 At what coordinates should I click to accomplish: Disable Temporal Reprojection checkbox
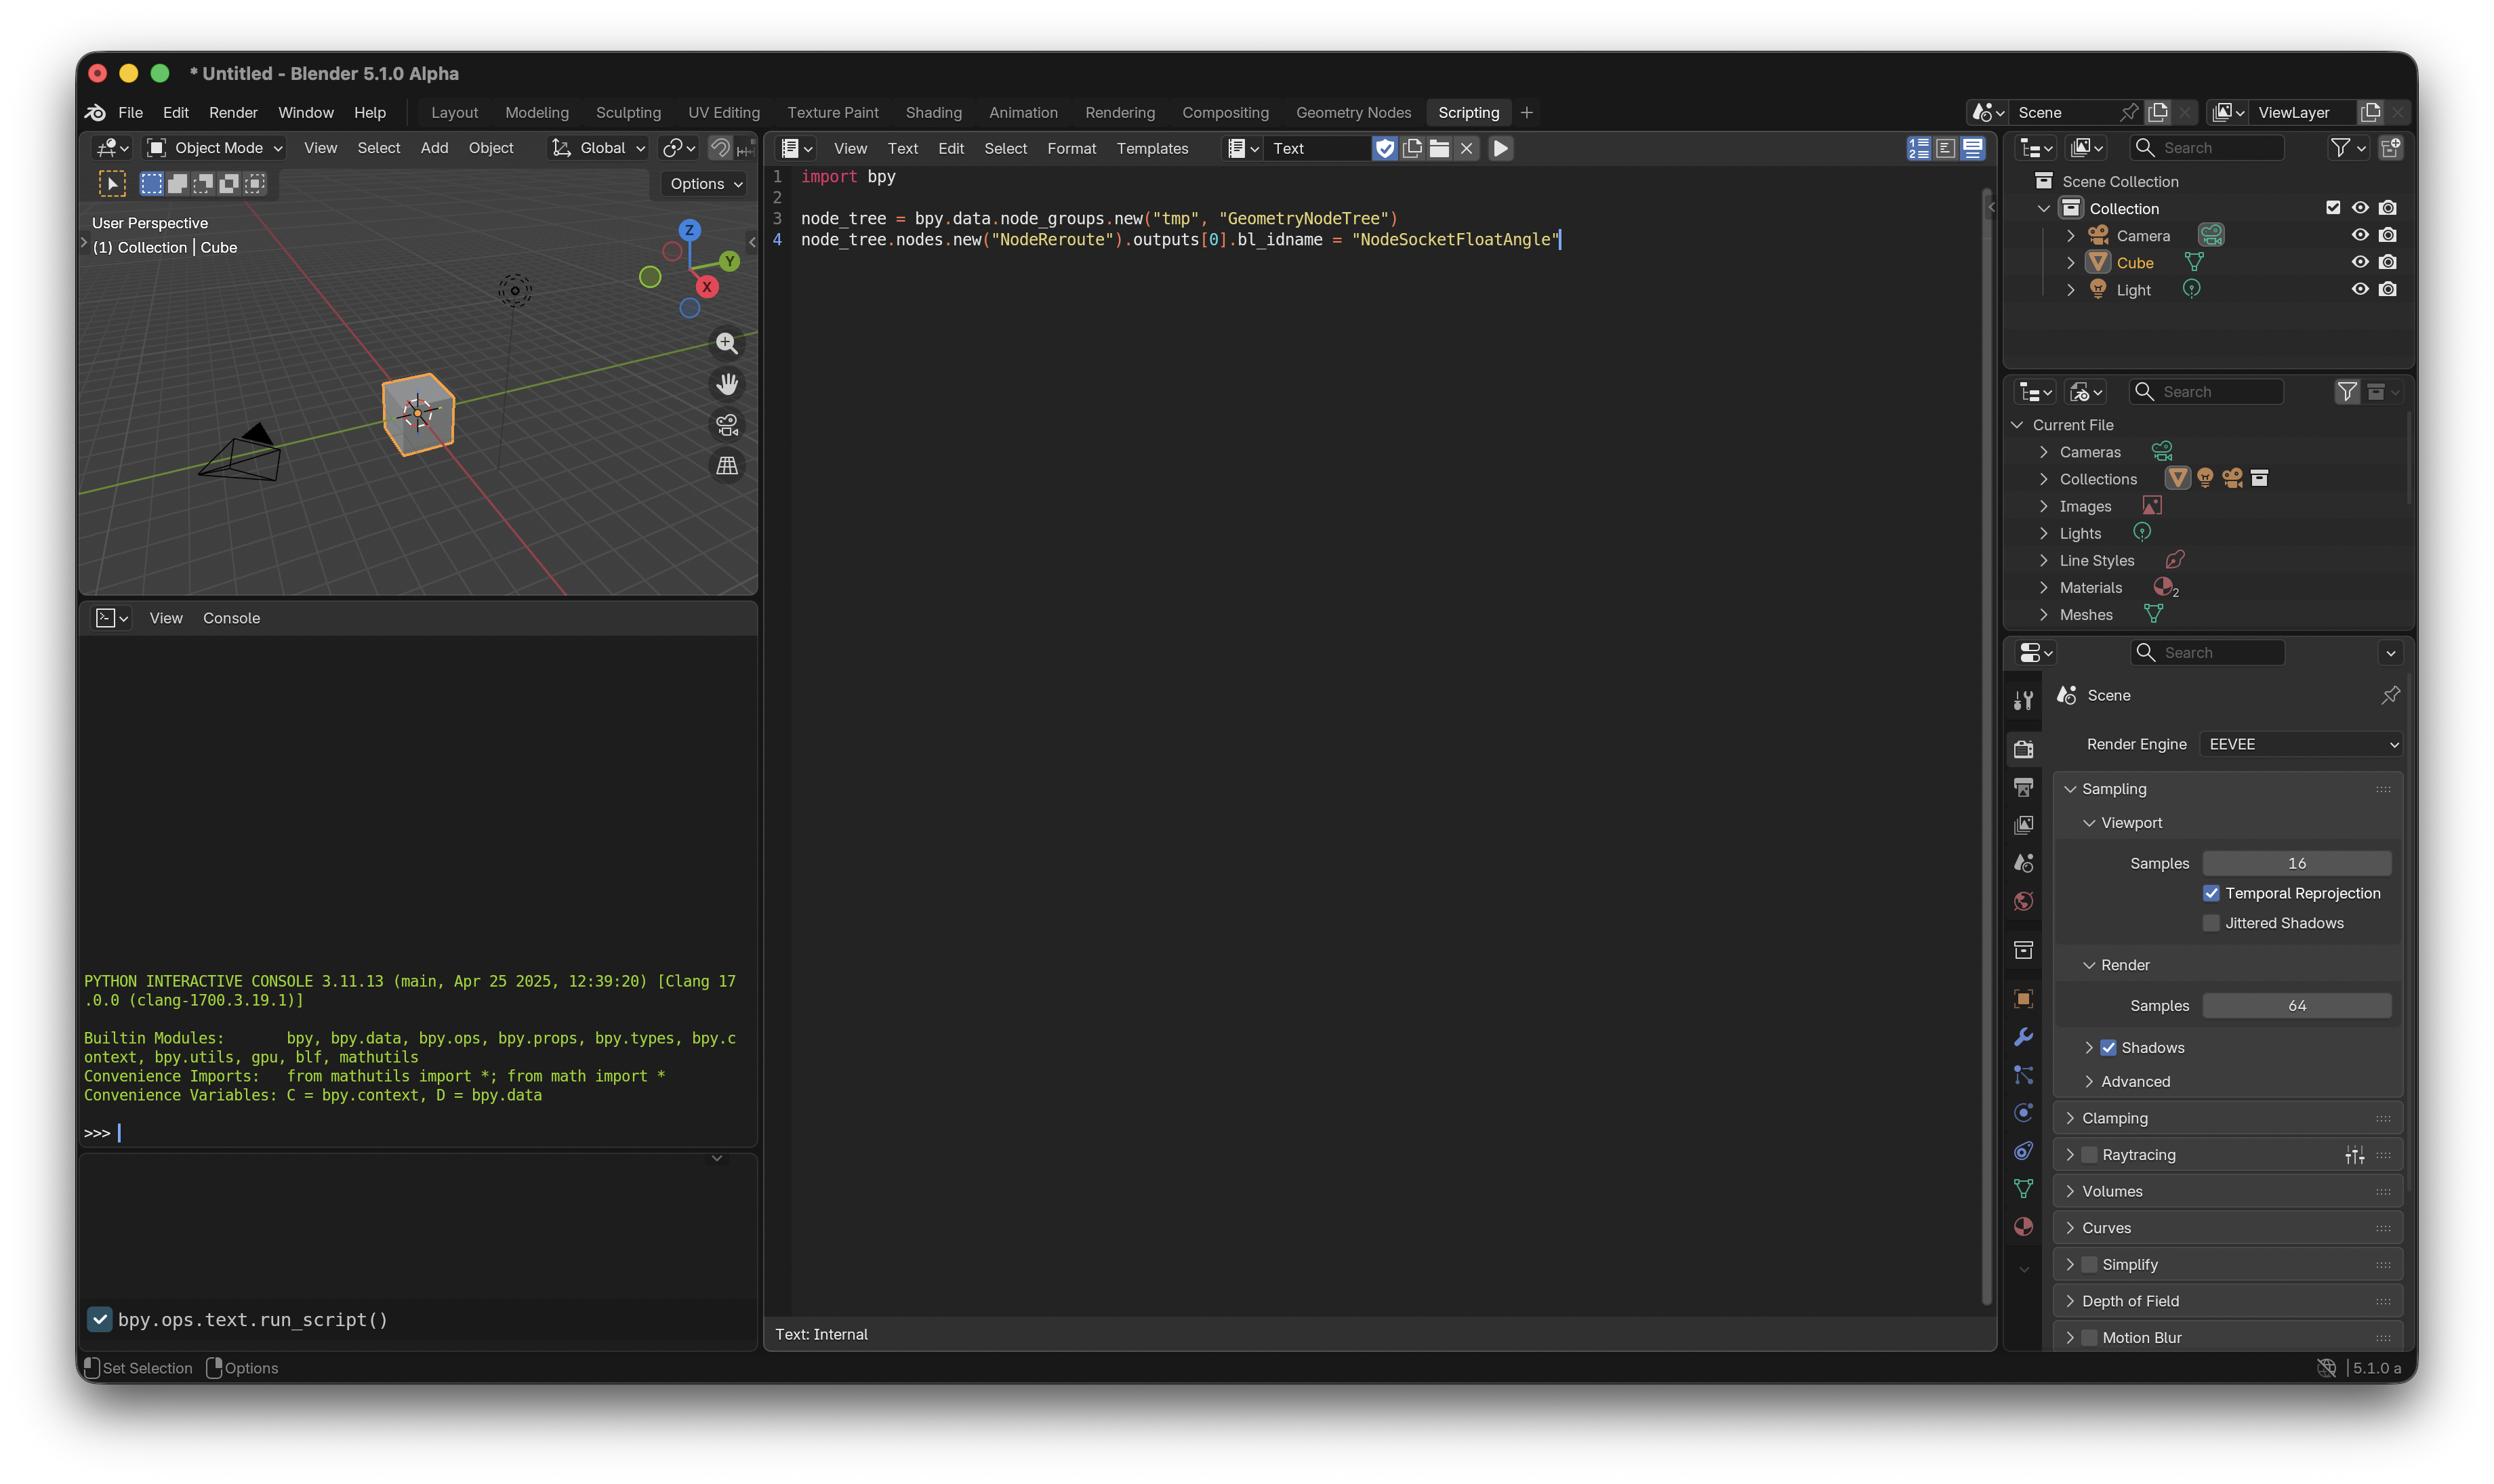(x=2211, y=893)
